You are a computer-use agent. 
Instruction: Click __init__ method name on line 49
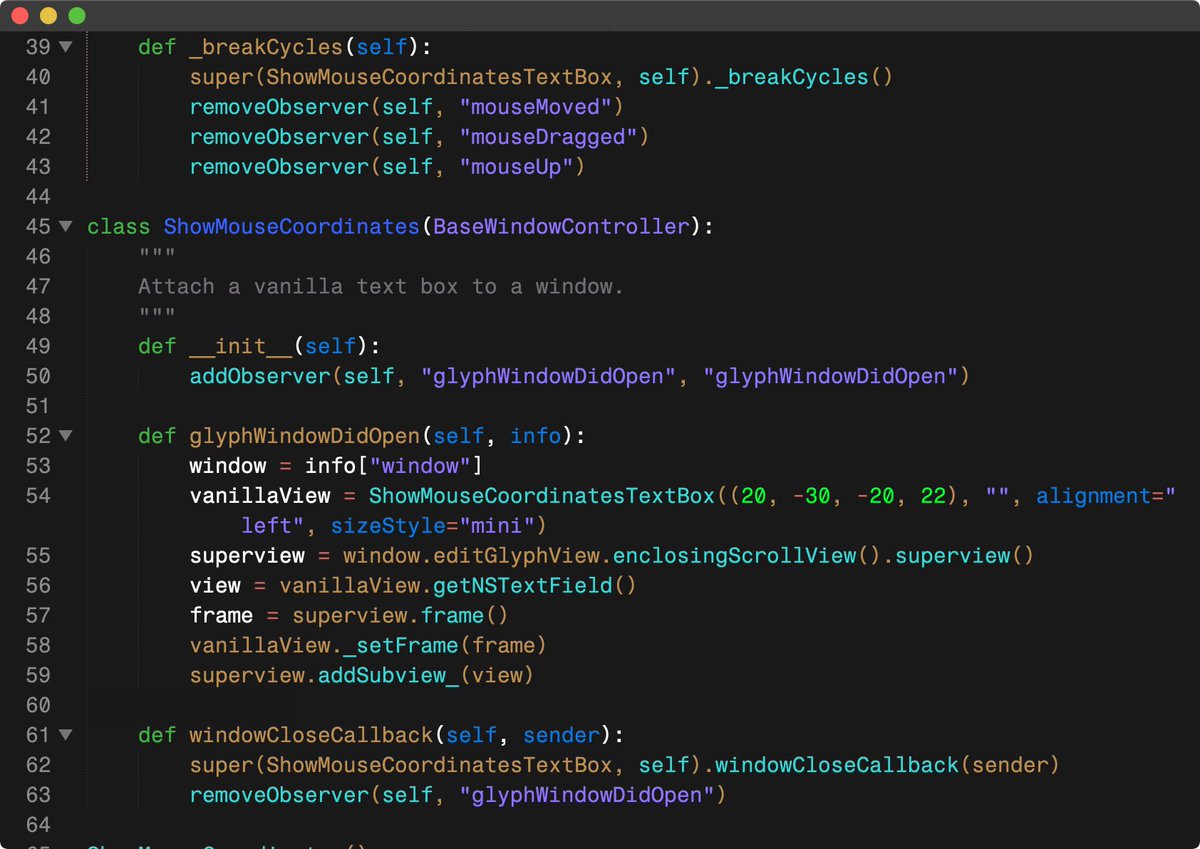point(241,346)
